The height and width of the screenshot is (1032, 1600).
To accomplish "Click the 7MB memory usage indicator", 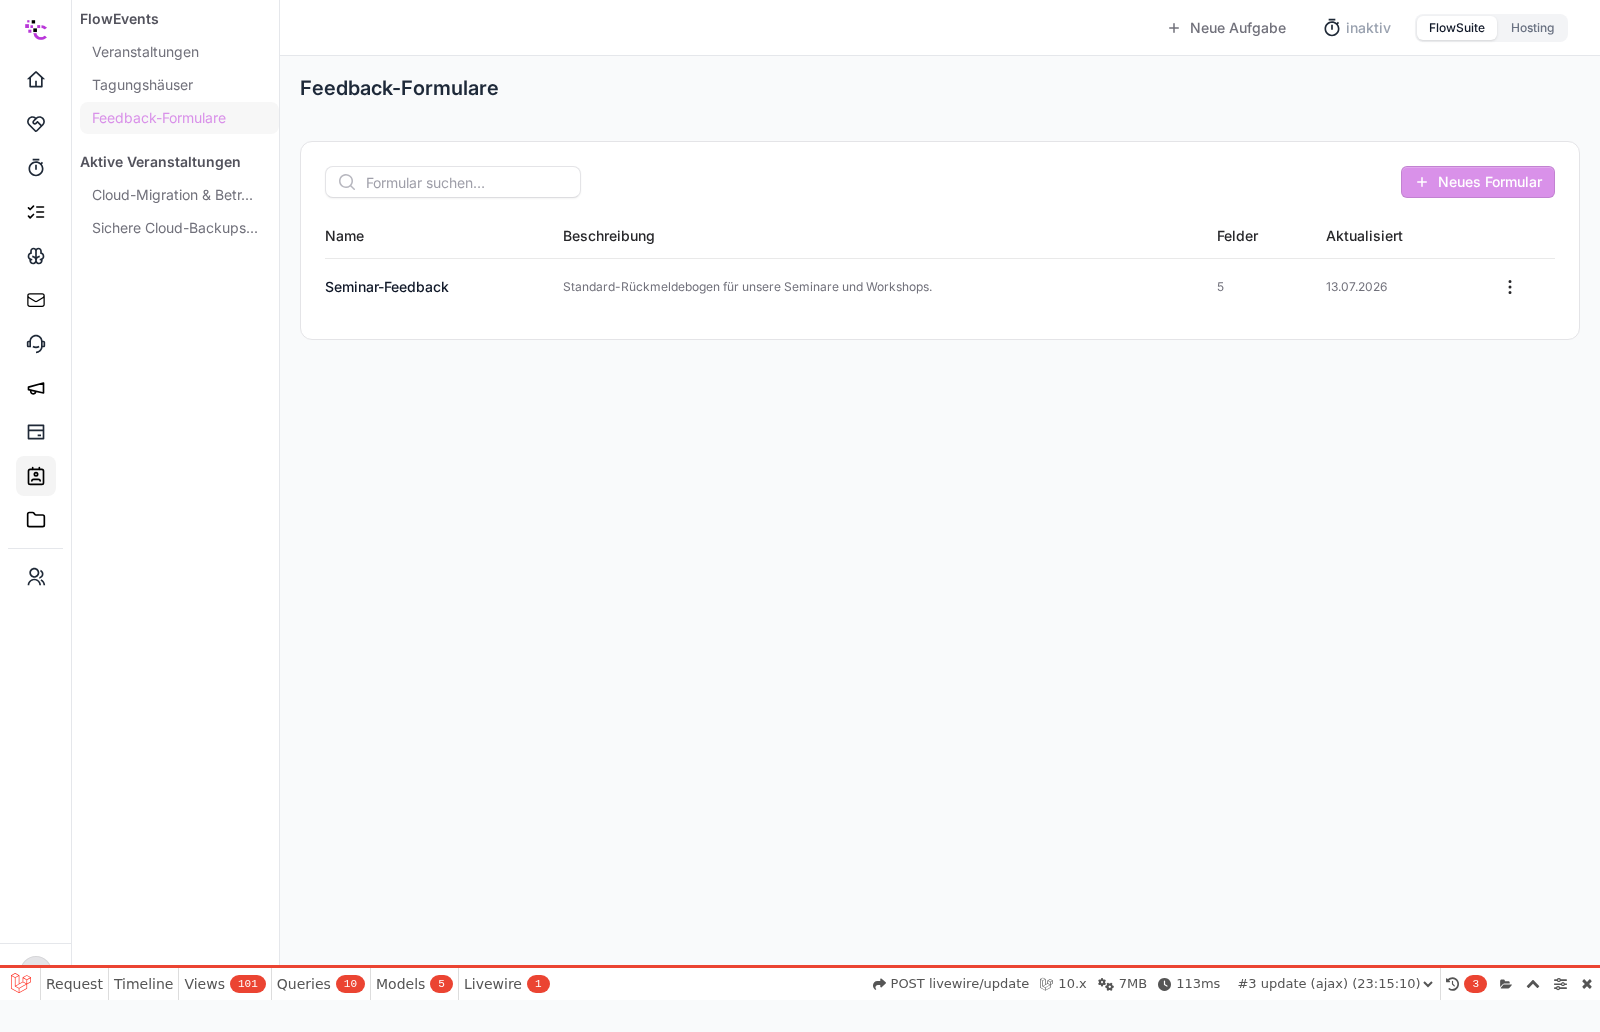I will pos(1122,984).
